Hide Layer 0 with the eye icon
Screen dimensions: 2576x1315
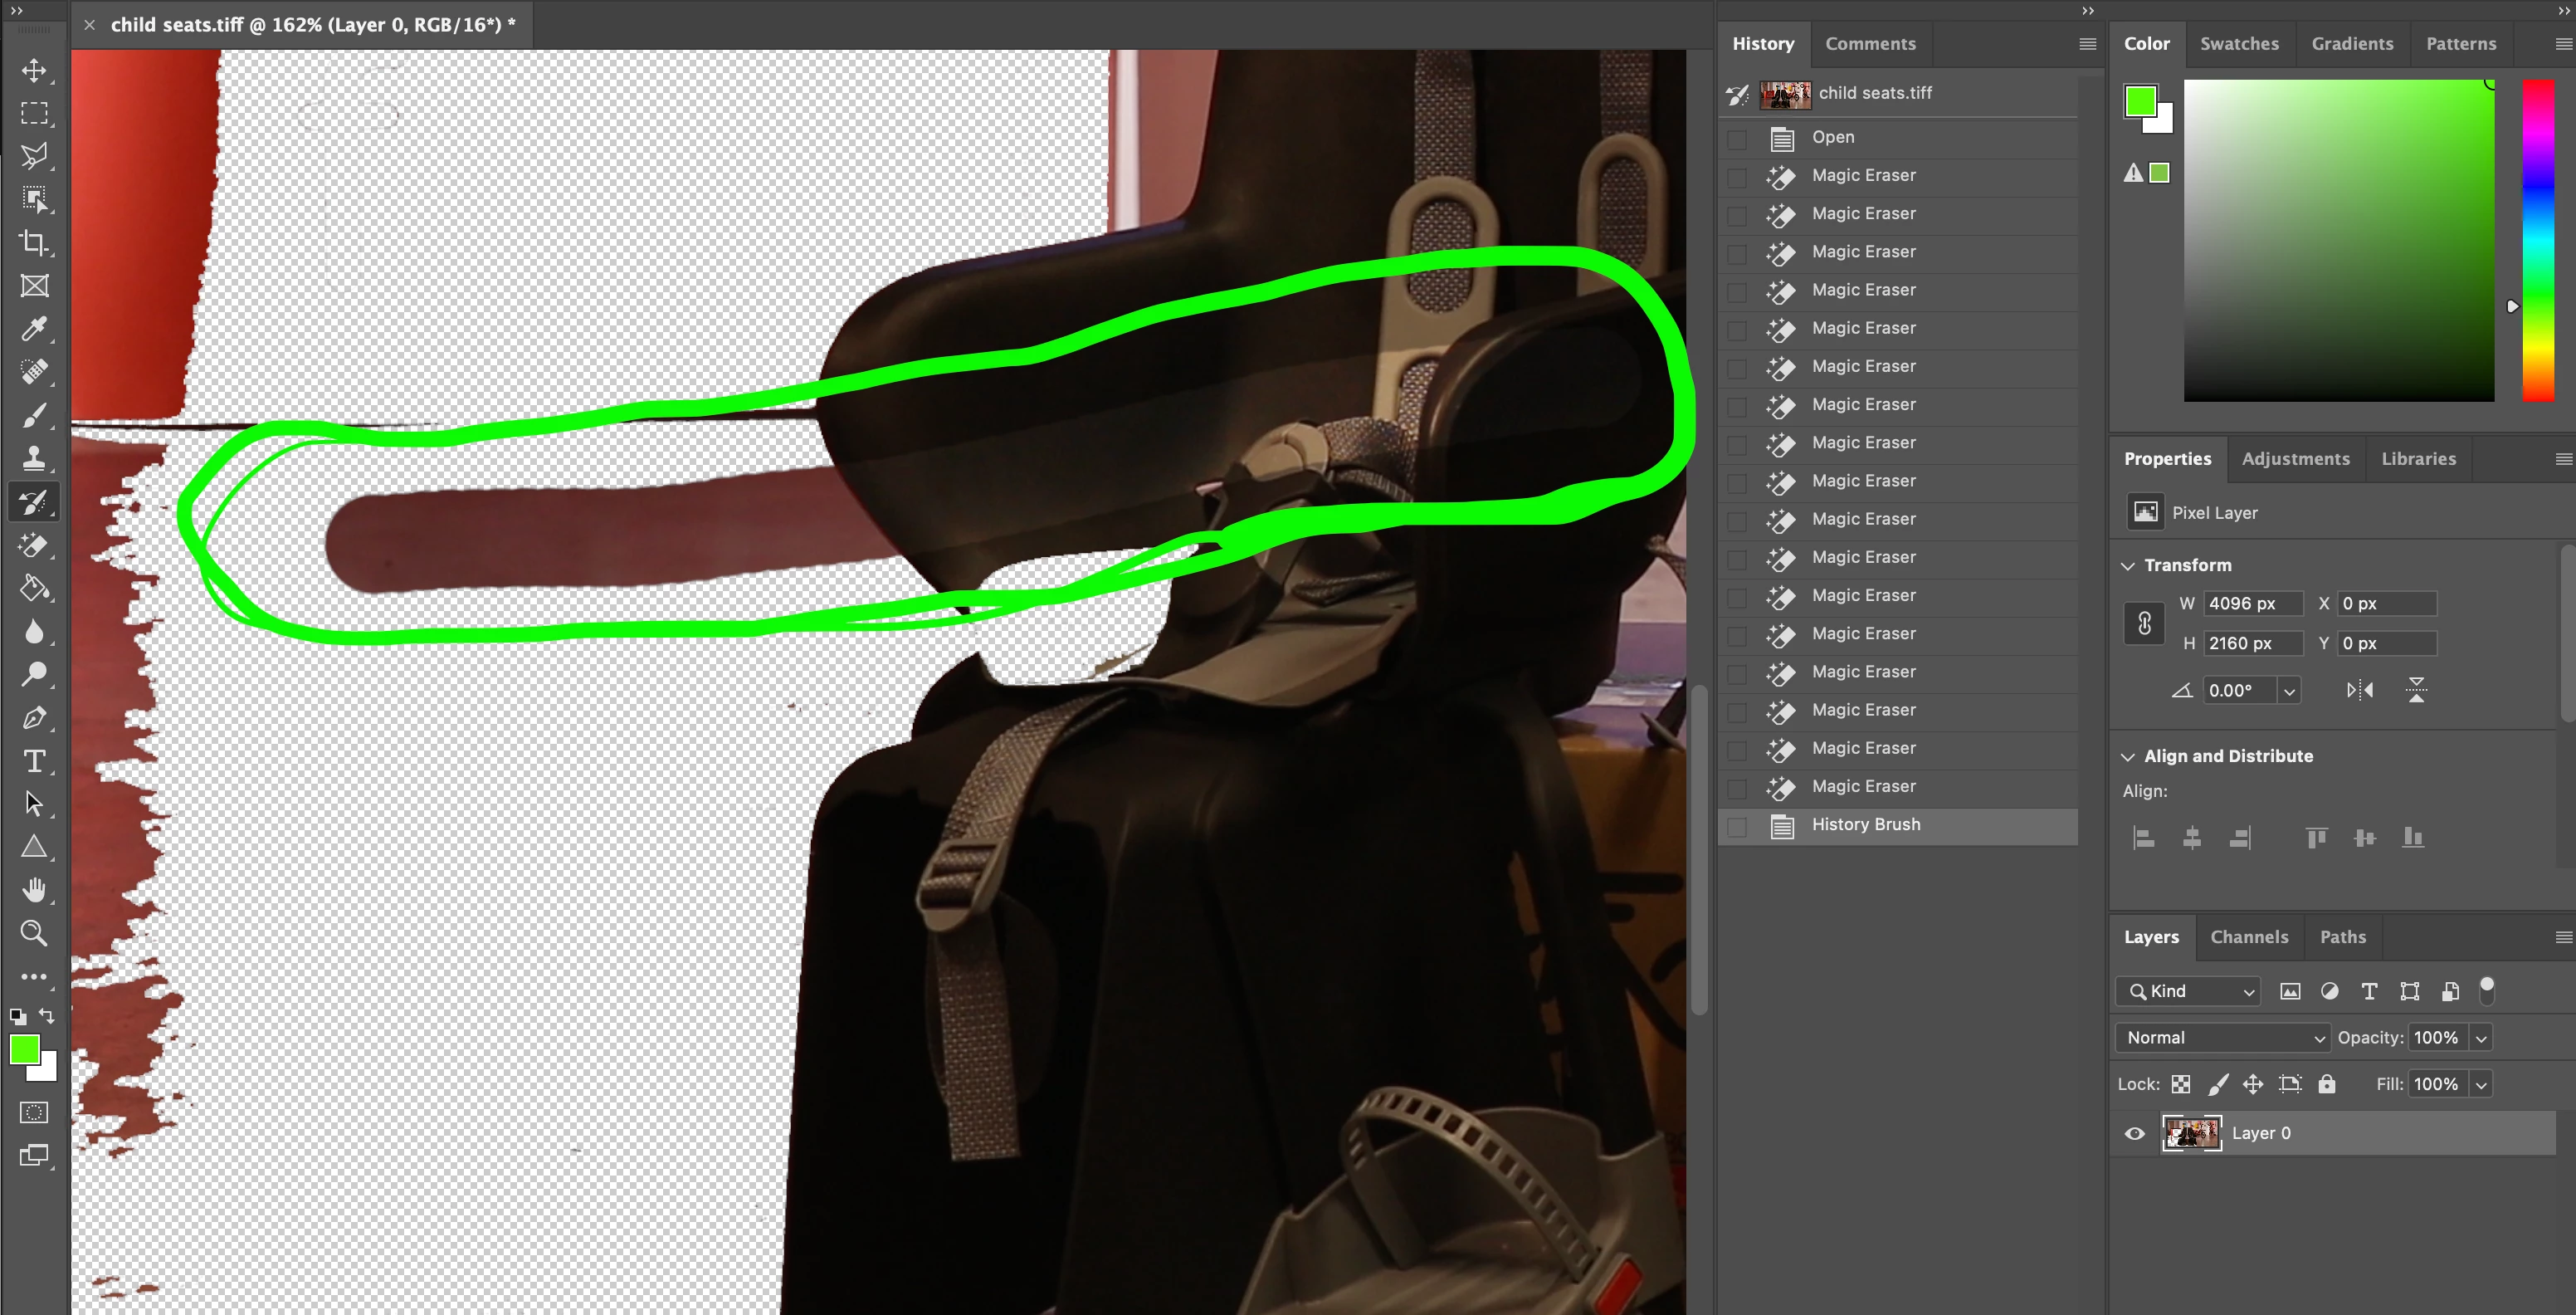pyautogui.click(x=2134, y=1133)
